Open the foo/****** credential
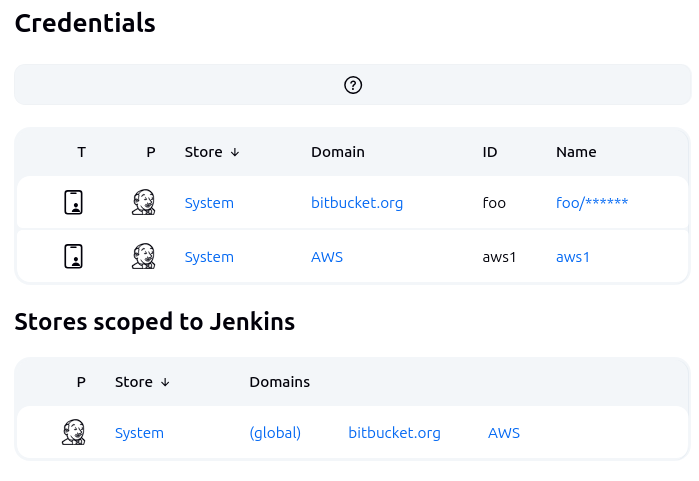 click(x=591, y=203)
